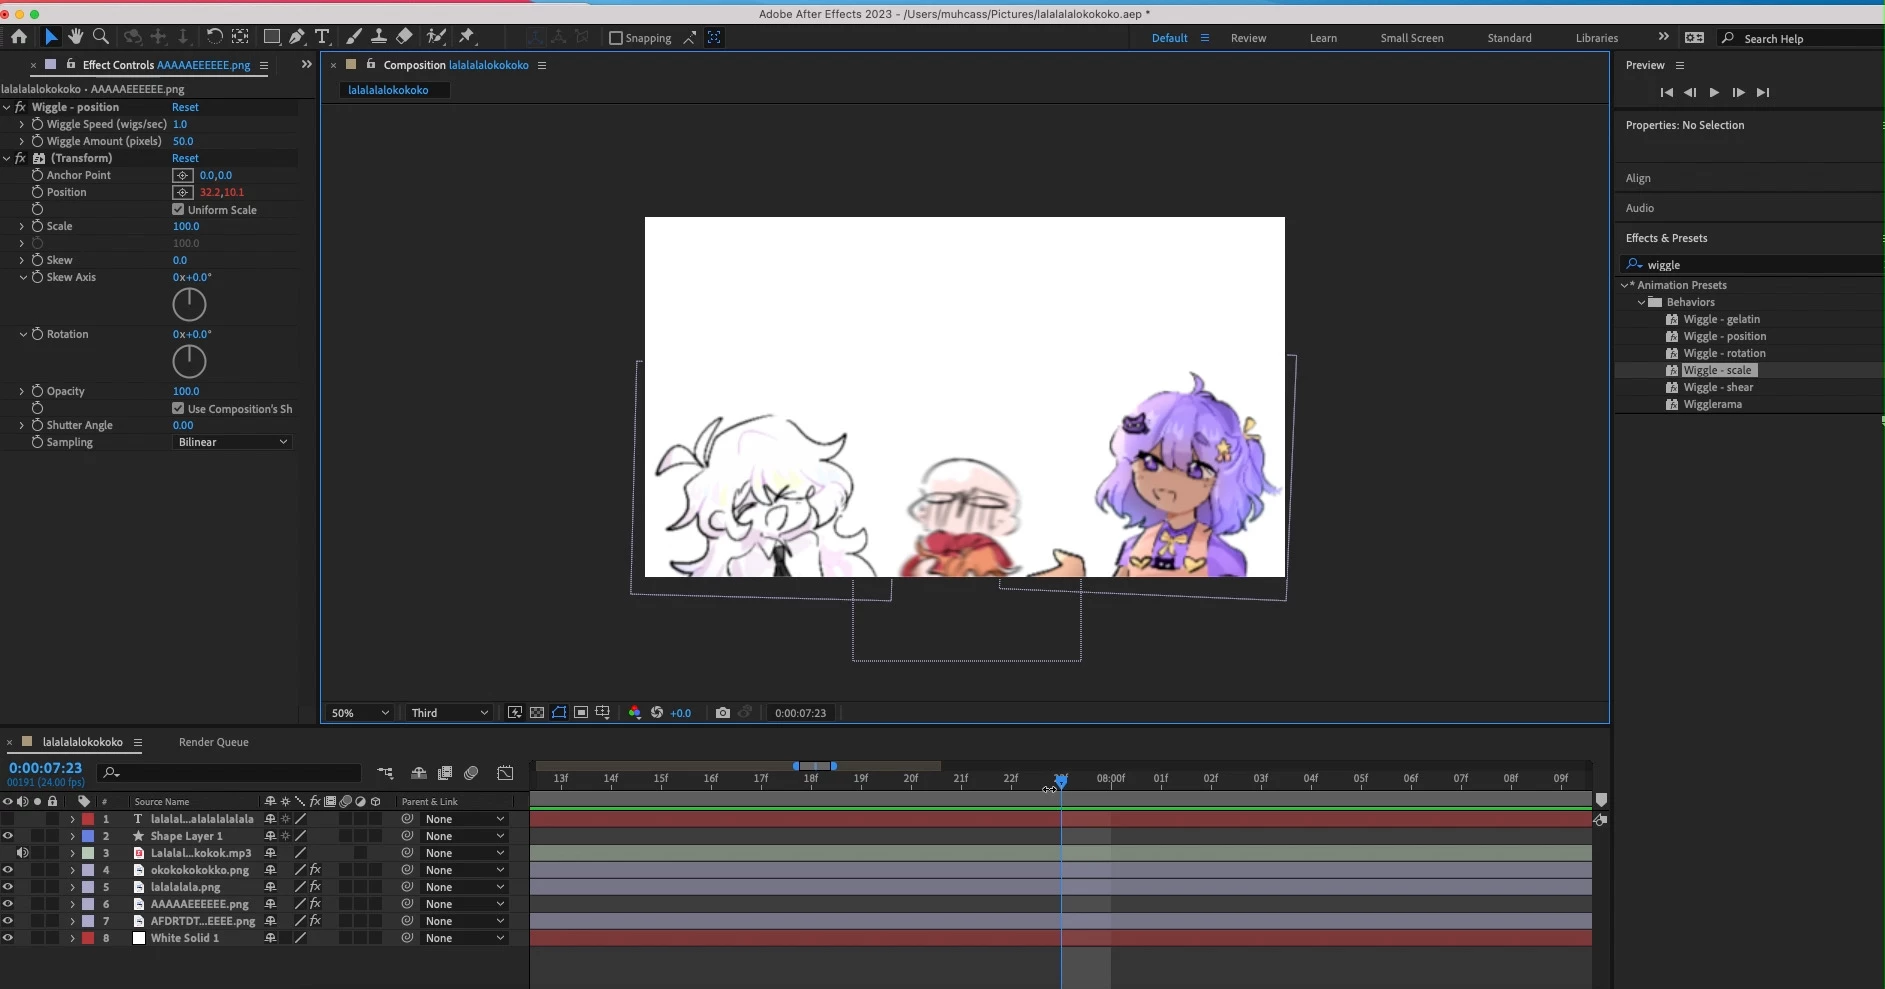The width and height of the screenshot is (1885, 989).
Task: Hide the White Solid 1 layer
Action: click(x=8, y=938)
